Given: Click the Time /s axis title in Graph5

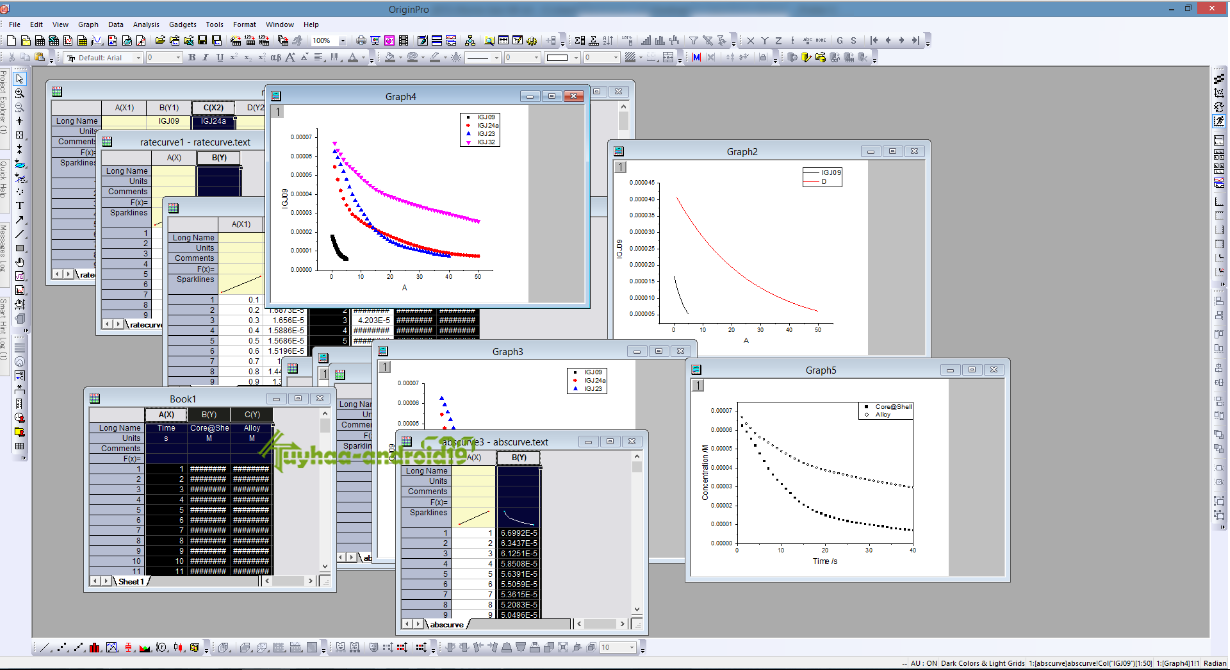Looking at the screenshot, I should (826, 561).
